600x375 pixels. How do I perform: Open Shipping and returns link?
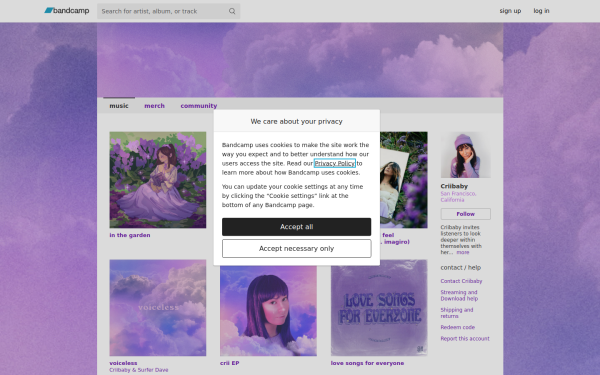click(457, 313)
